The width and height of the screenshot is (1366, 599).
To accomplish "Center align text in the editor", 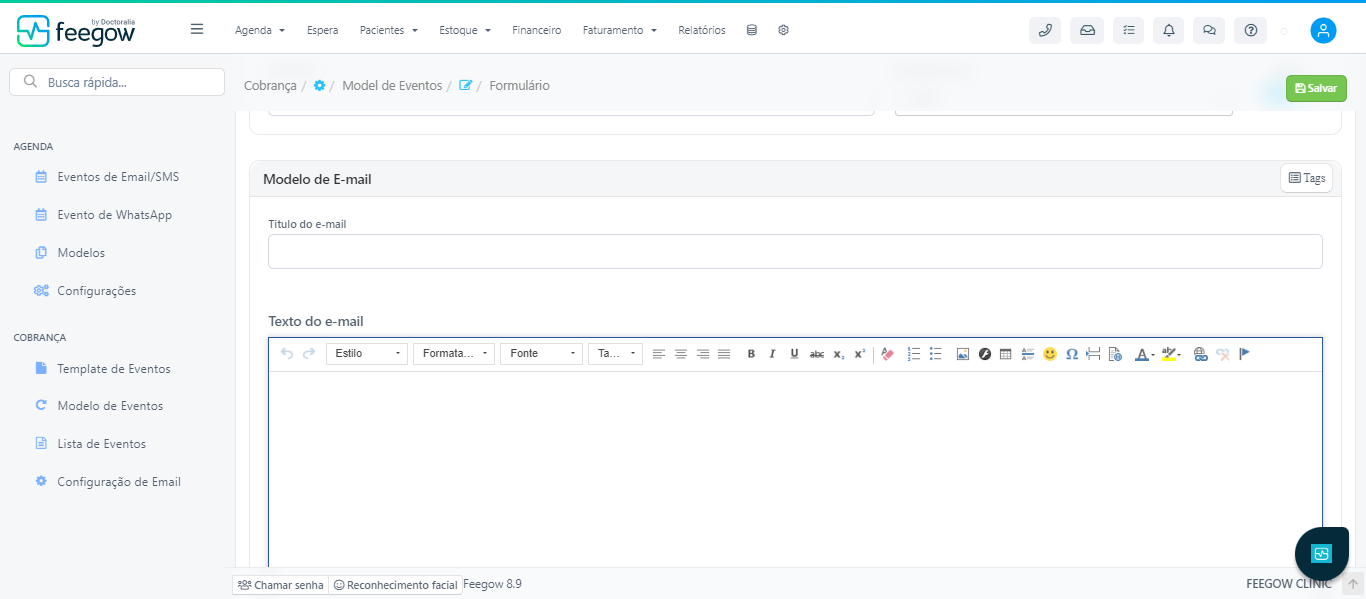I will (x=681, y=354).
